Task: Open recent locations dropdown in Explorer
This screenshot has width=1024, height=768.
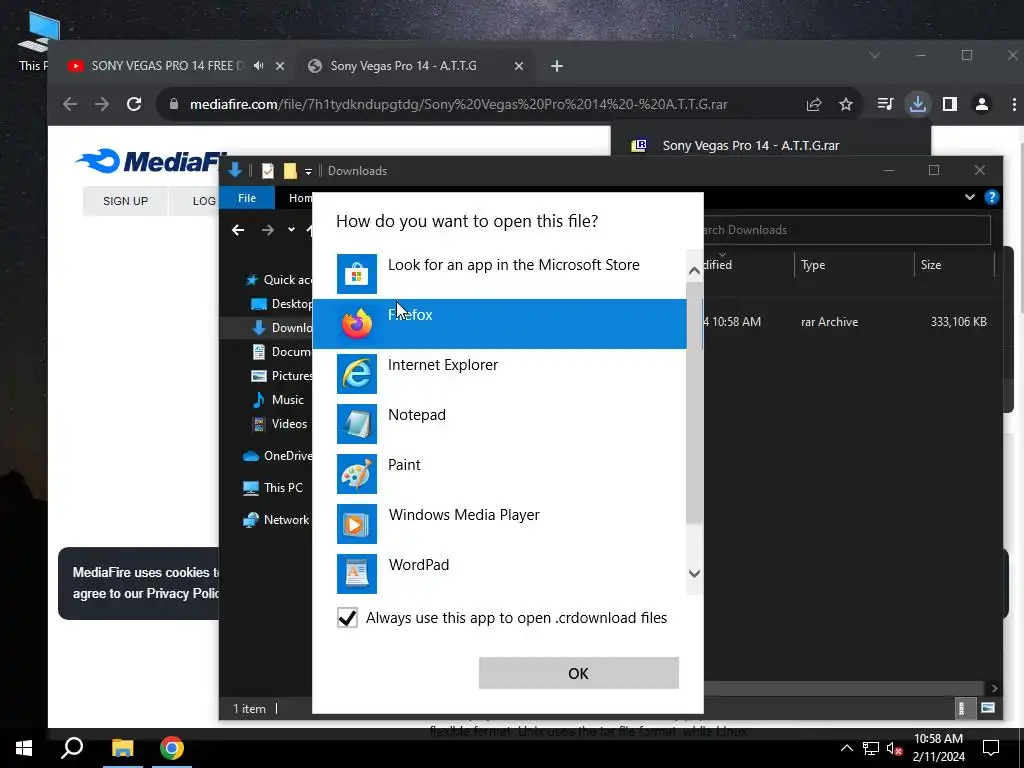Action: (291, 230)
